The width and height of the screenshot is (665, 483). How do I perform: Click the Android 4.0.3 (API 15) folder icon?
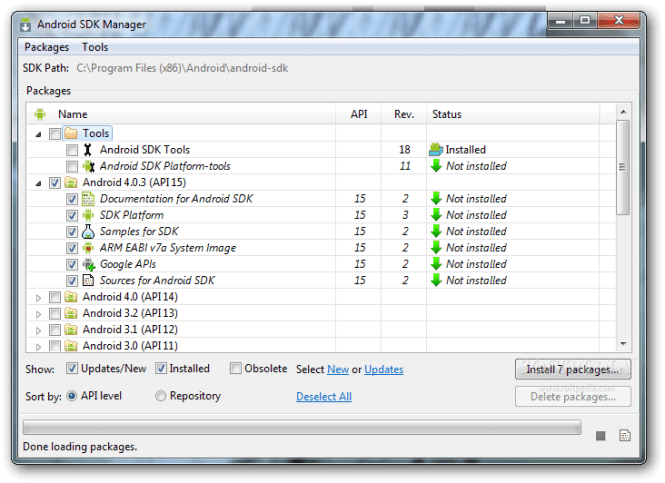(71, 183)
